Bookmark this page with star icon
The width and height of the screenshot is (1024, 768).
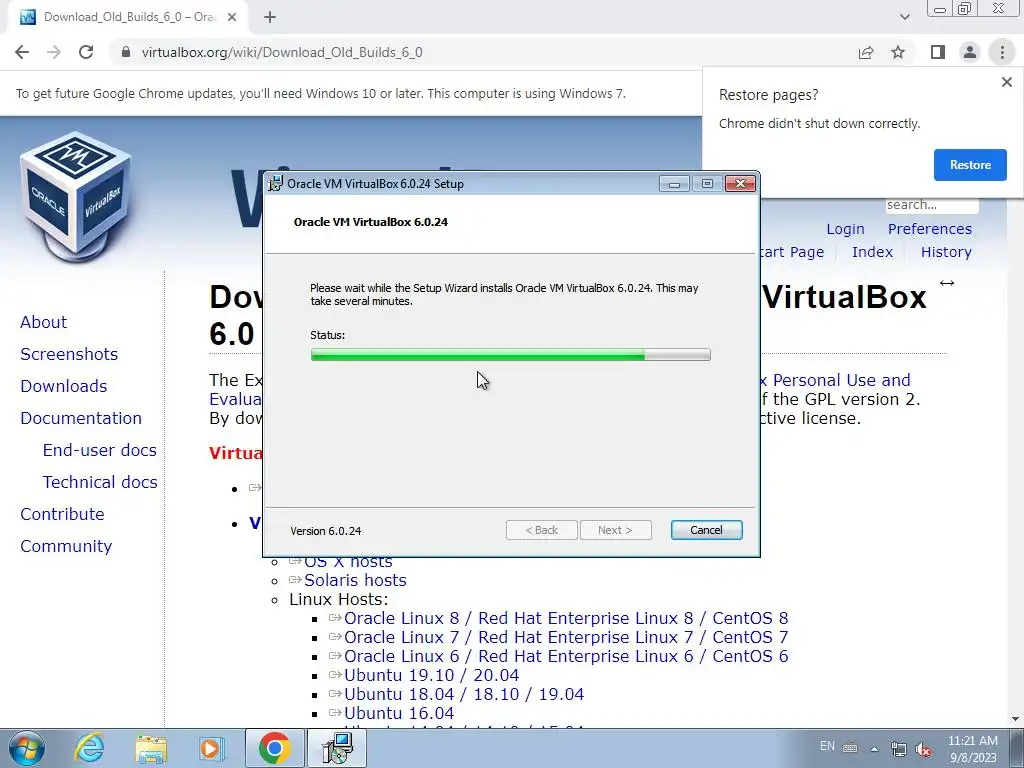coord(898,52)
